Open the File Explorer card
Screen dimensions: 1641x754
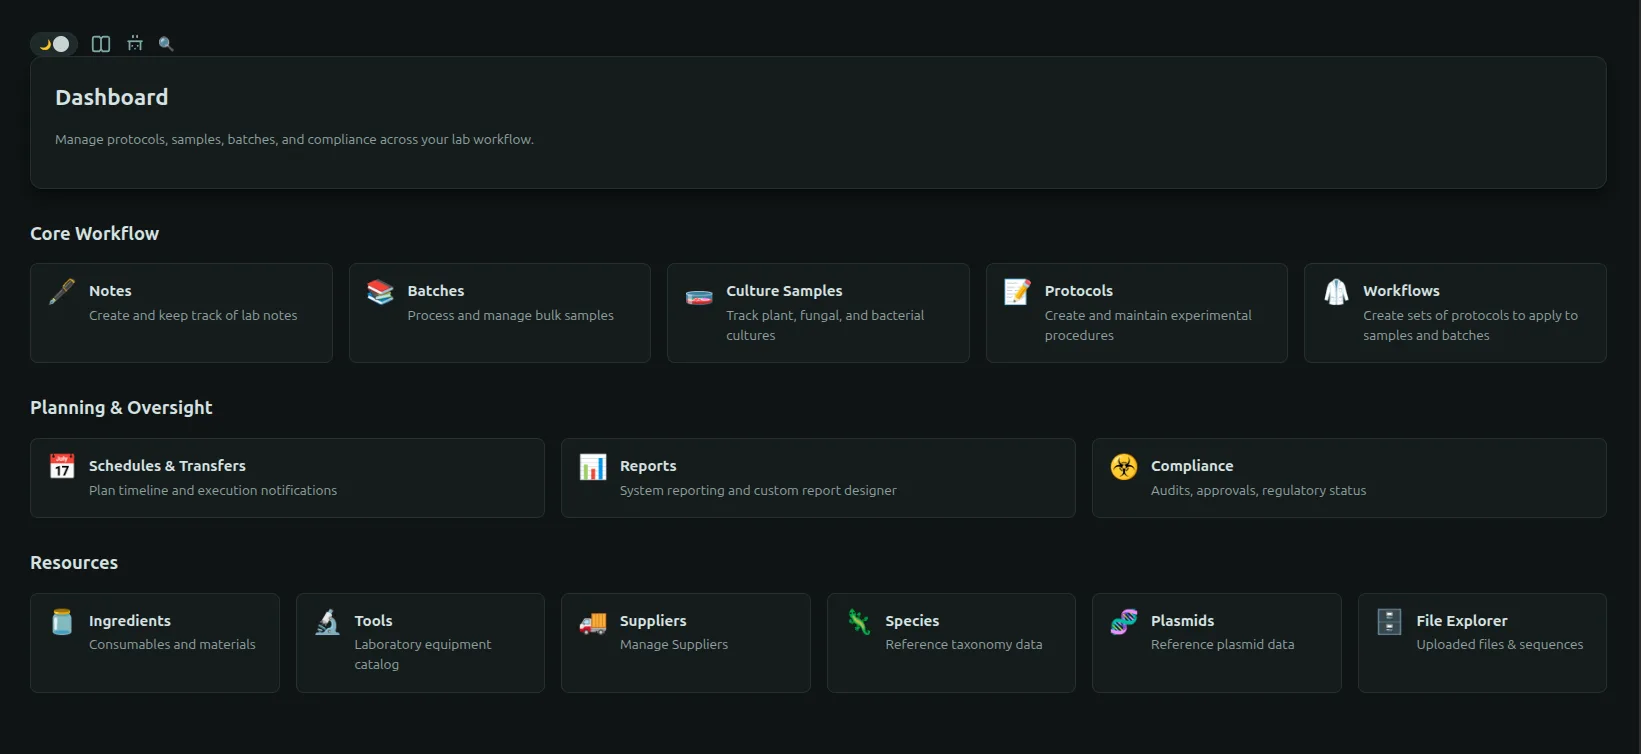(x=1482, y=643)
